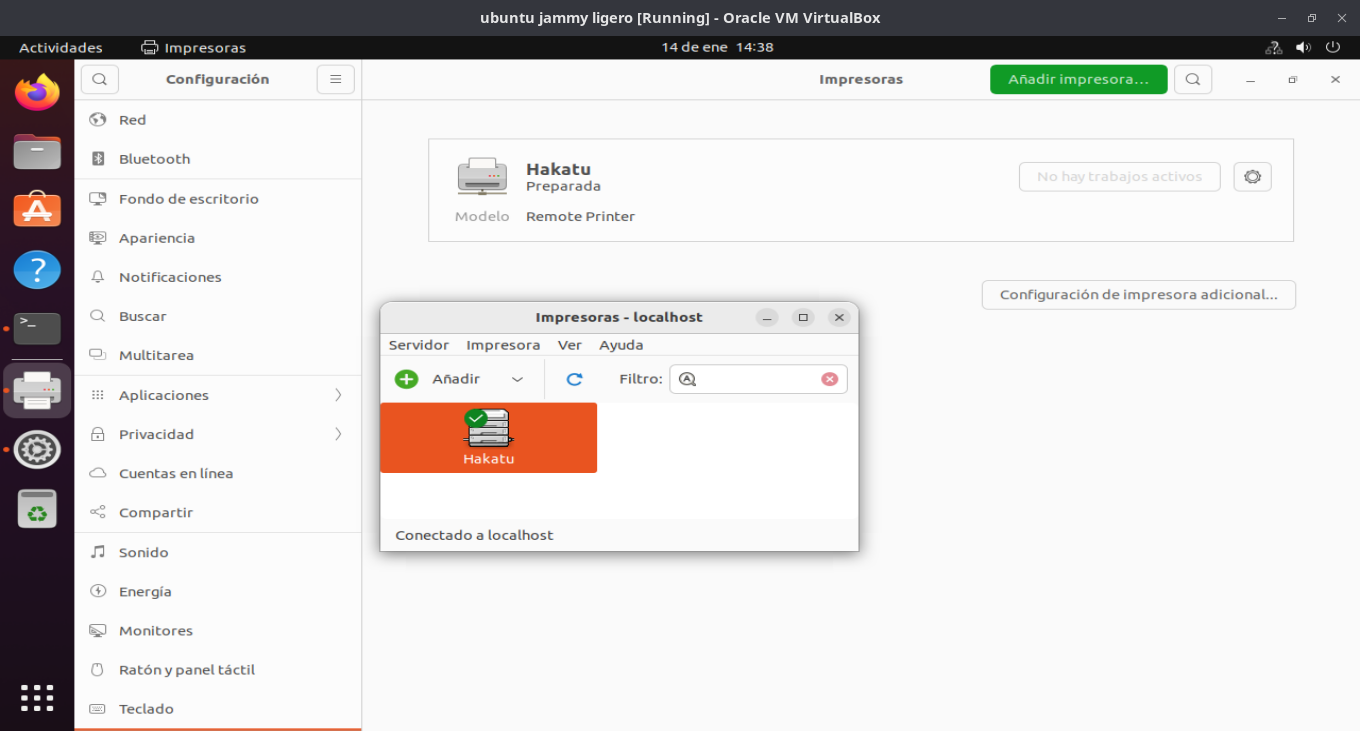Click the green plus Add icon
The image size is (1360, 731).
pos(406,379)
